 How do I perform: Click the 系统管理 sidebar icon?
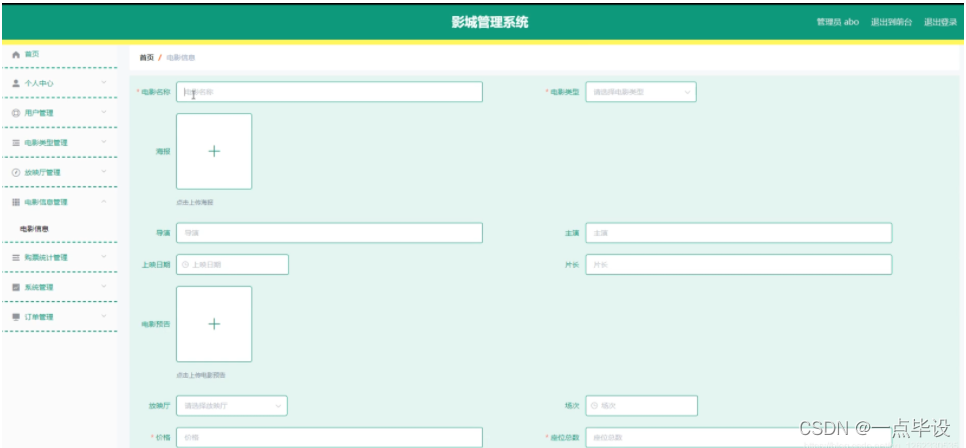17,287
